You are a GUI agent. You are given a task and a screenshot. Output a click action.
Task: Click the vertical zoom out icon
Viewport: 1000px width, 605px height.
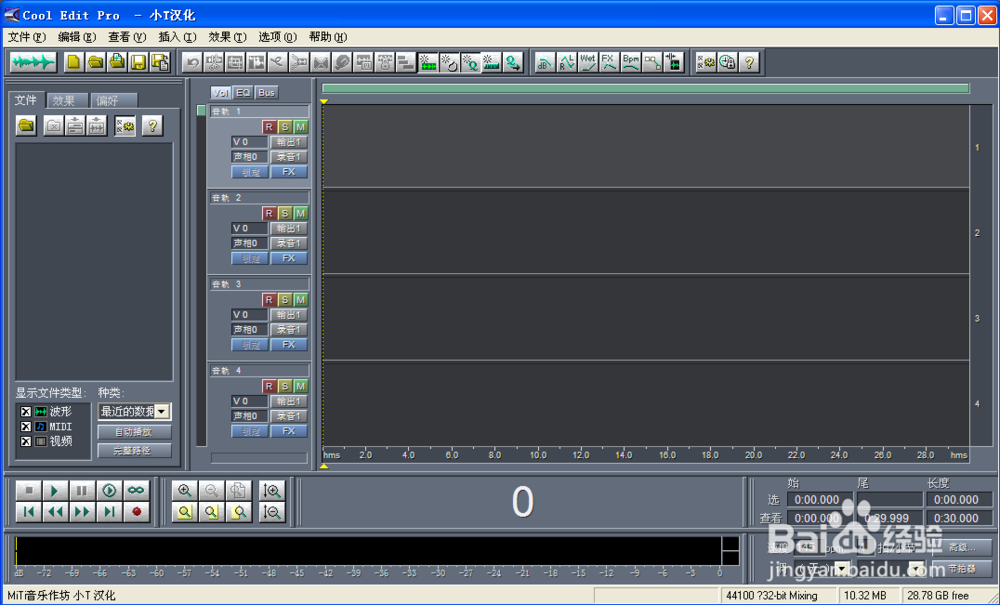[272, 511]
